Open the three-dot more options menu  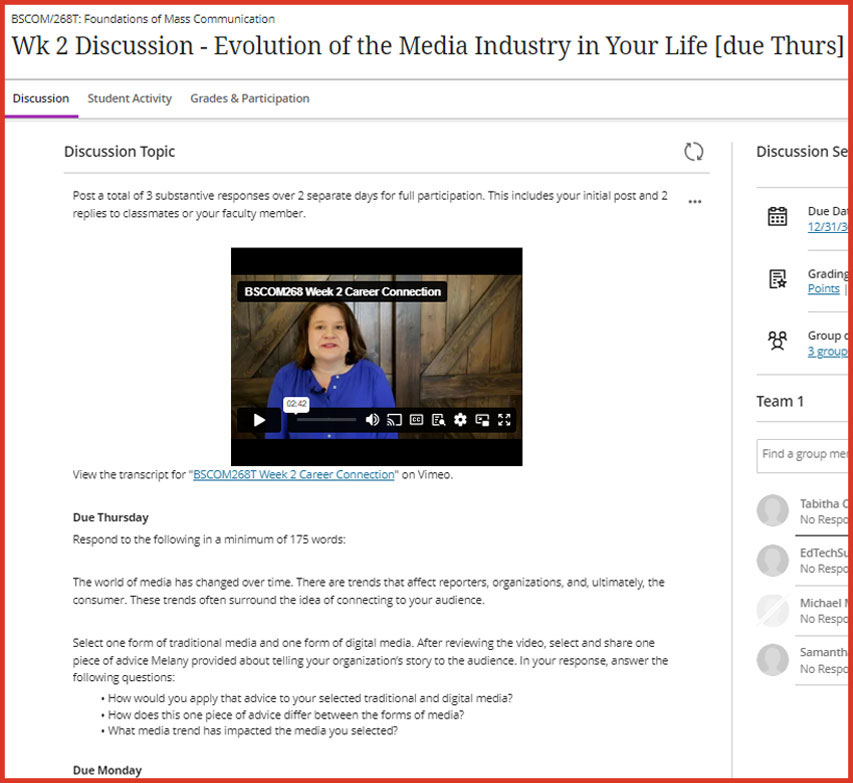pos(695,202)
